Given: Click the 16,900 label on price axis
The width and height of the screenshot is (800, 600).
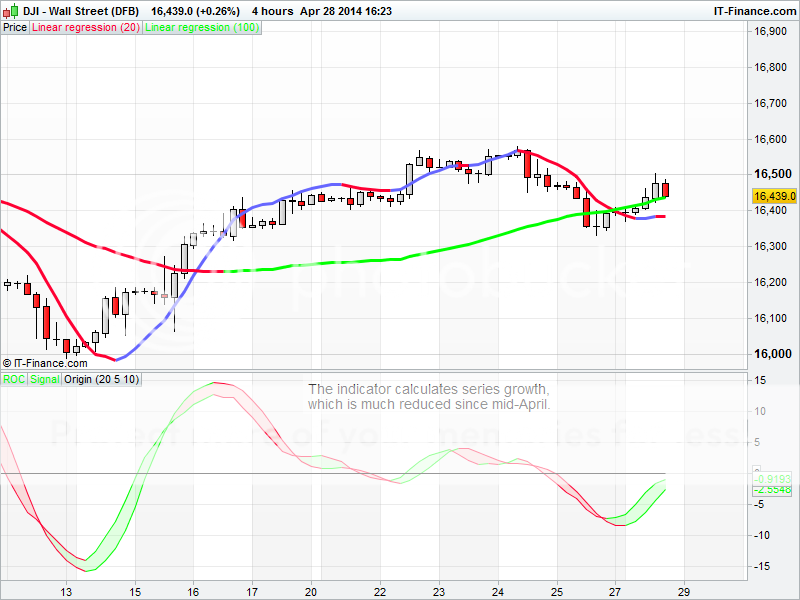Looking at the screenshot, I should coord(770,31).
